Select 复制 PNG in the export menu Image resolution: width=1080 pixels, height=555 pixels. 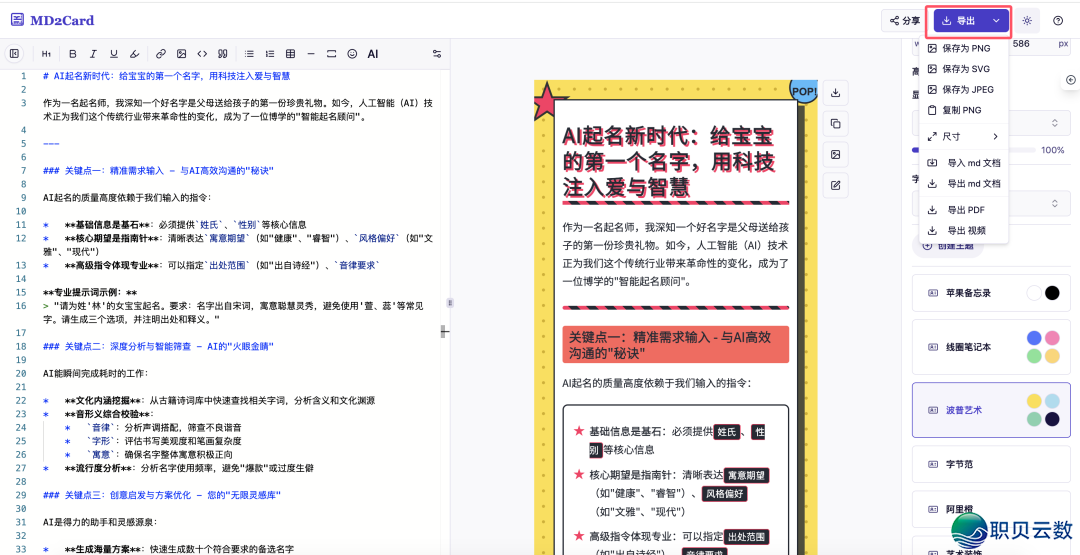pyautogui.click(x=964, y=110)
